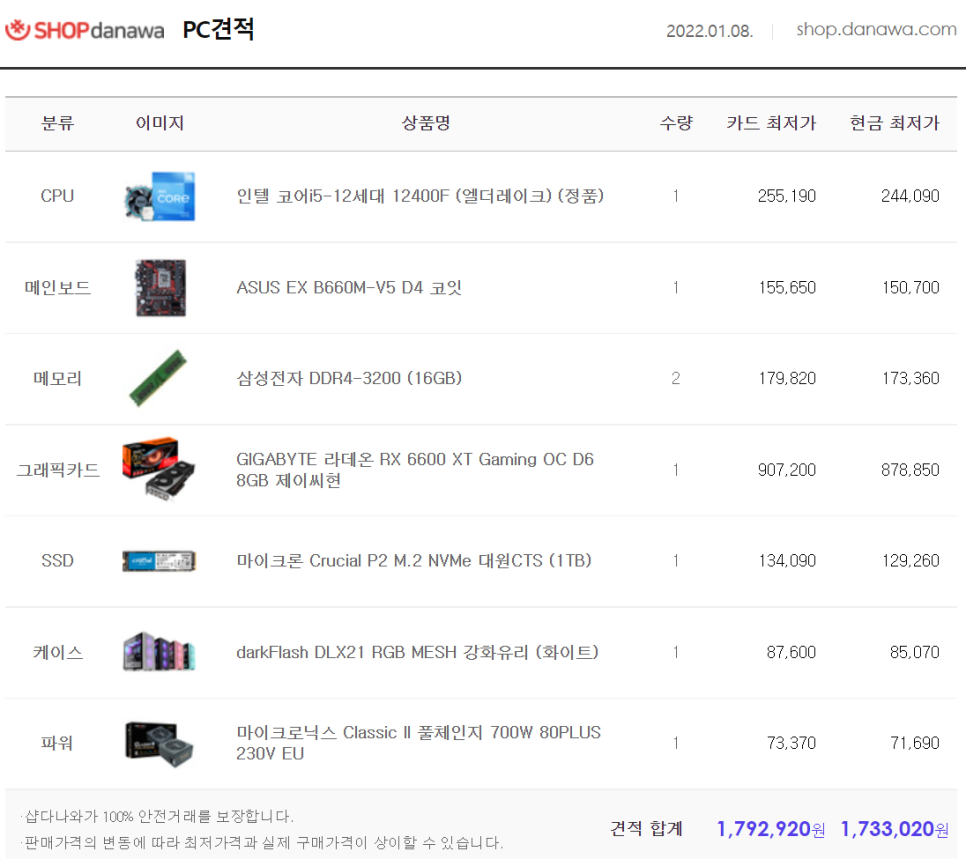
Task: Click the memory card price 179,820
Action: [x=787, y=378]
